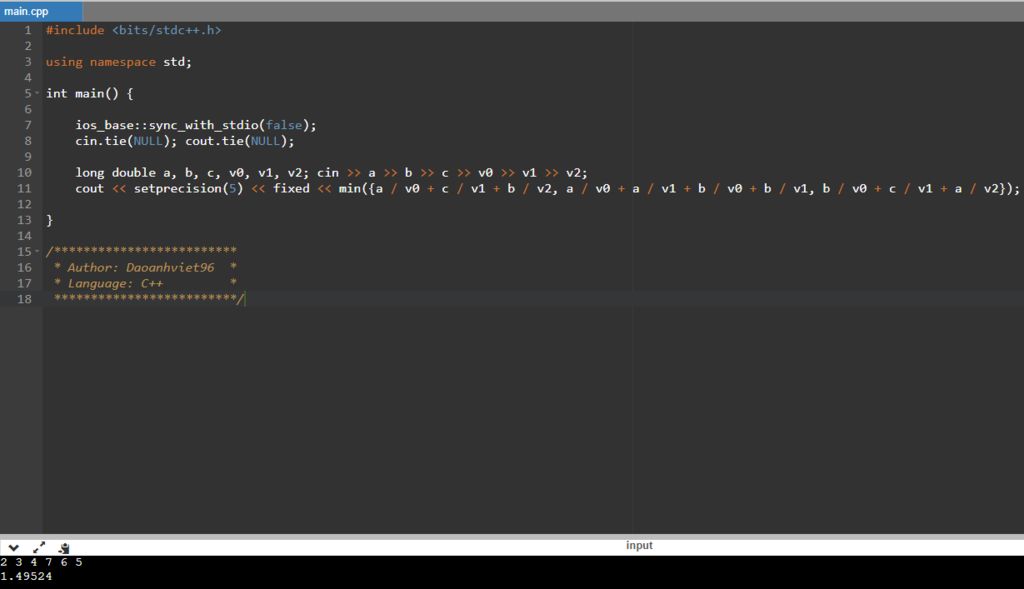Viewport: 1024px width, 589px height.
Task: Collapse the author comment block fold arrow
Action: click(37, 252)
